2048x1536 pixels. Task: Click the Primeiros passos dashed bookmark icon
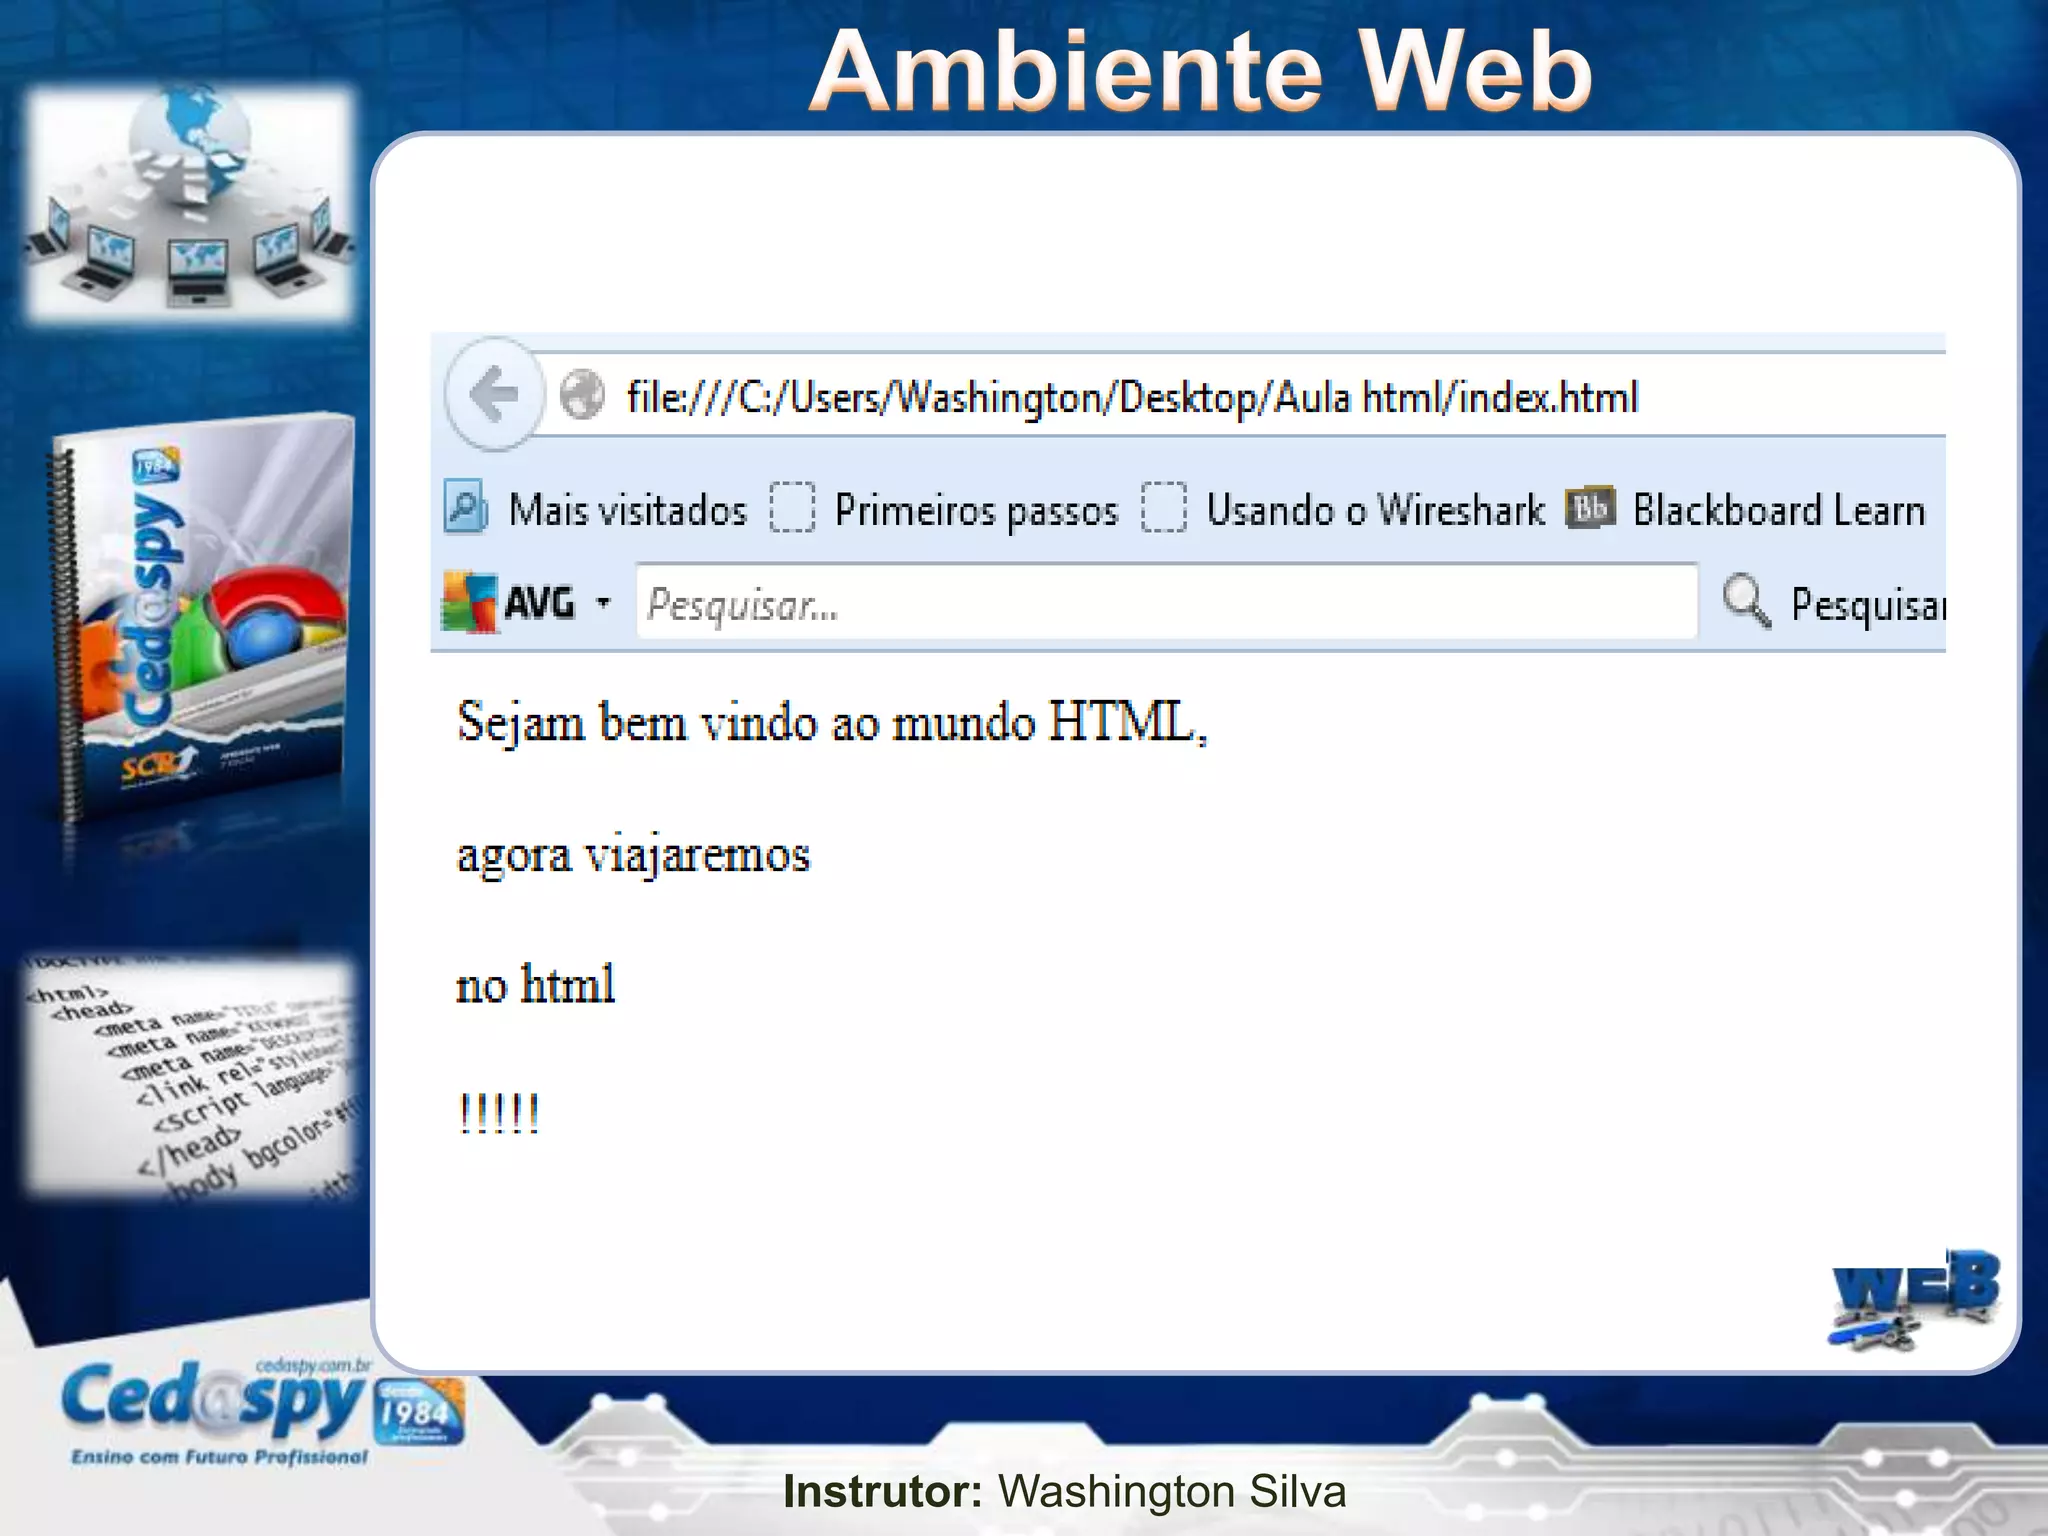coord(792,508)
